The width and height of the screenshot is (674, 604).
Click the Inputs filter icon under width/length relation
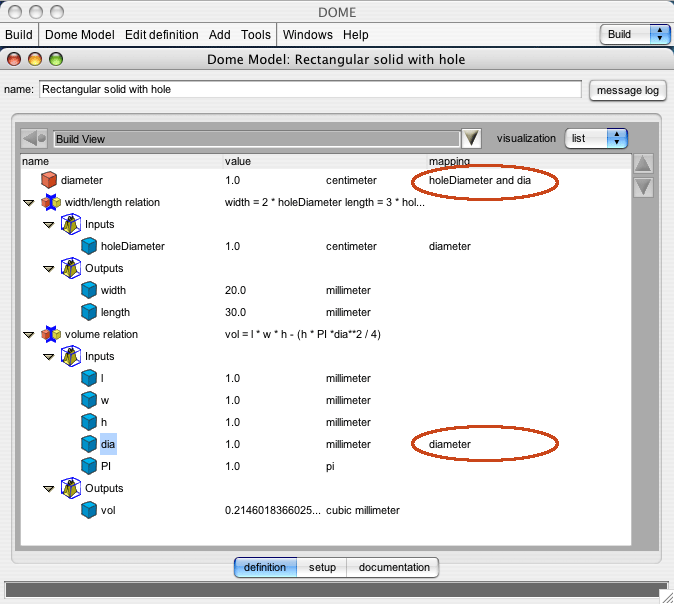[70, 224]
